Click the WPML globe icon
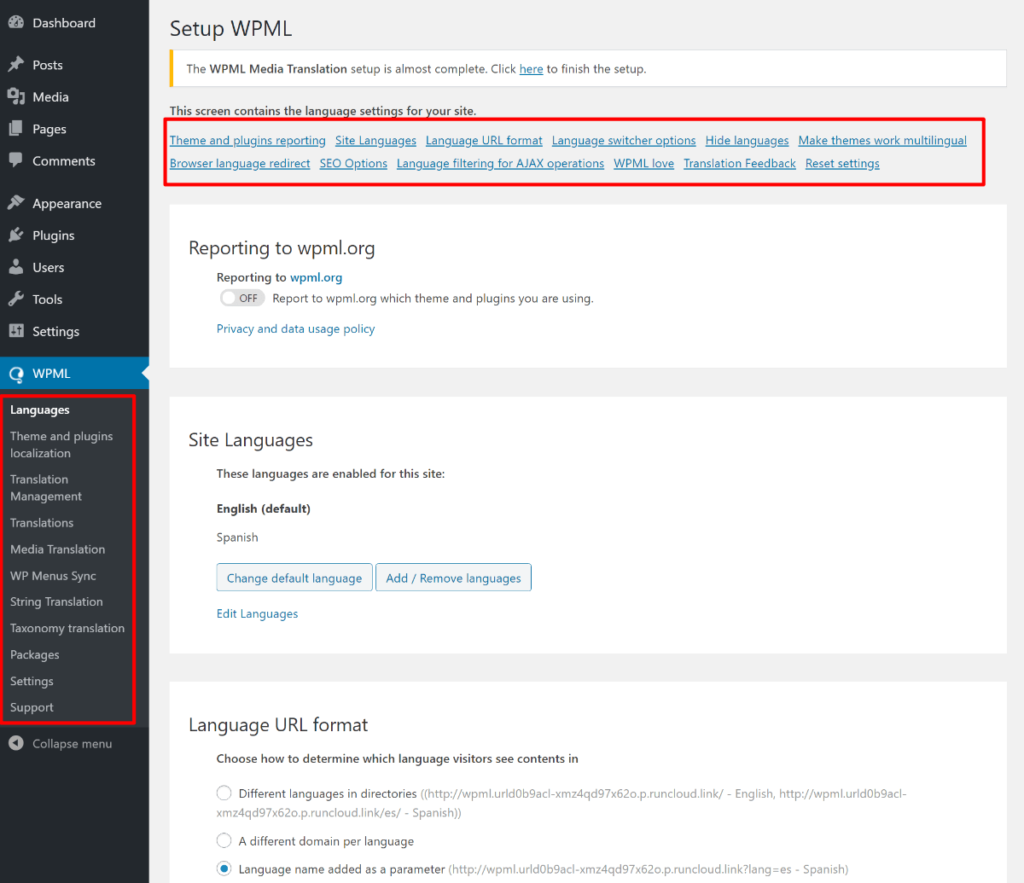 pos(18,372)
